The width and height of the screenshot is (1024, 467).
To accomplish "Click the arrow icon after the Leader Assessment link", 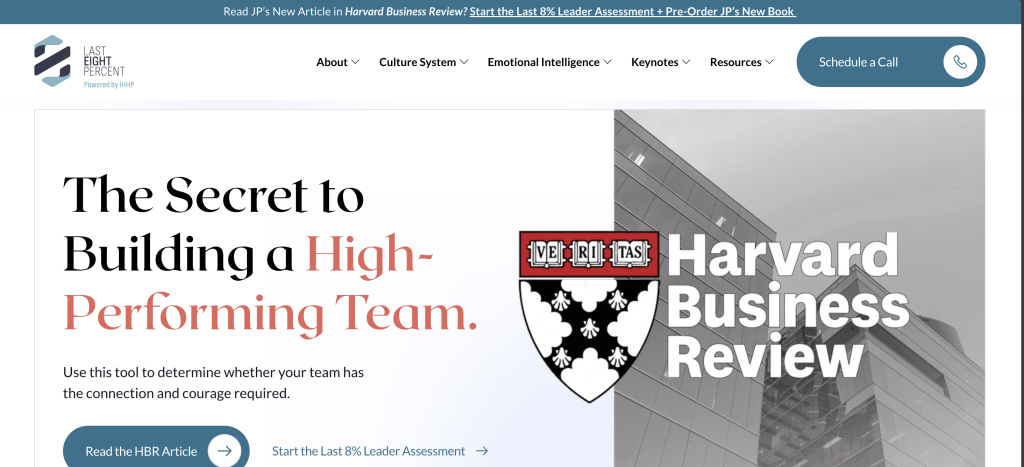I will click(x=482, y=451).
